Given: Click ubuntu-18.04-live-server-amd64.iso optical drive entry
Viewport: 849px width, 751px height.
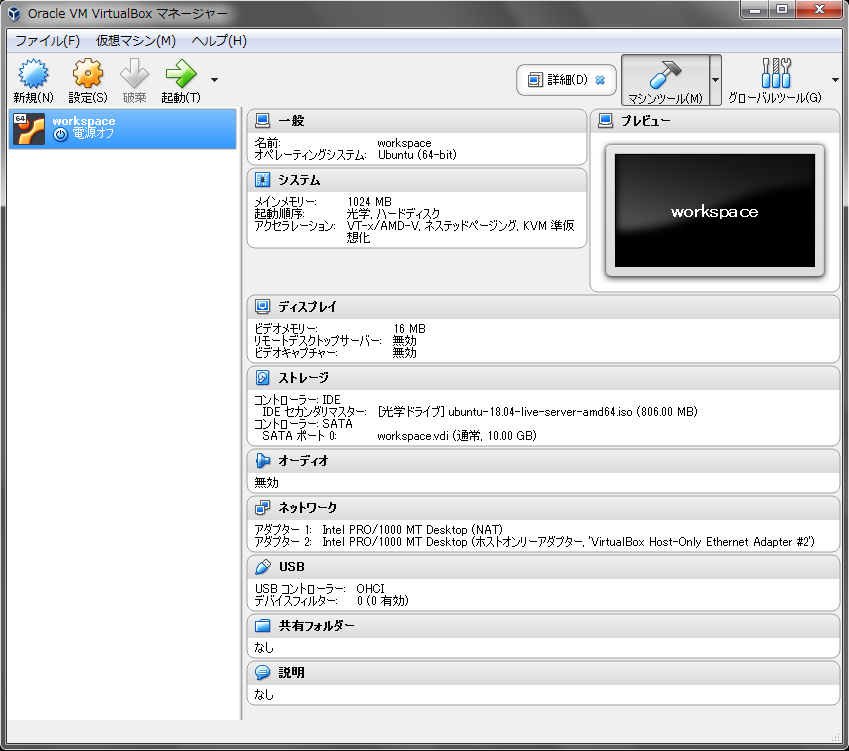Looking at the screenshot, I should 537,412.
